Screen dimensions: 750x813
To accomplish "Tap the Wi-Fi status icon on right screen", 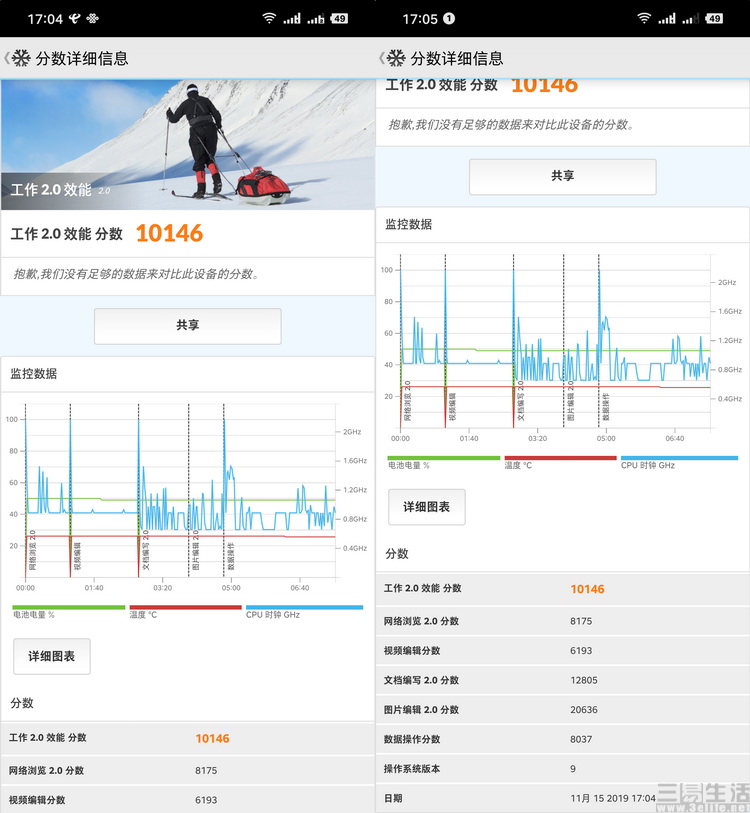I will (644, 19).
